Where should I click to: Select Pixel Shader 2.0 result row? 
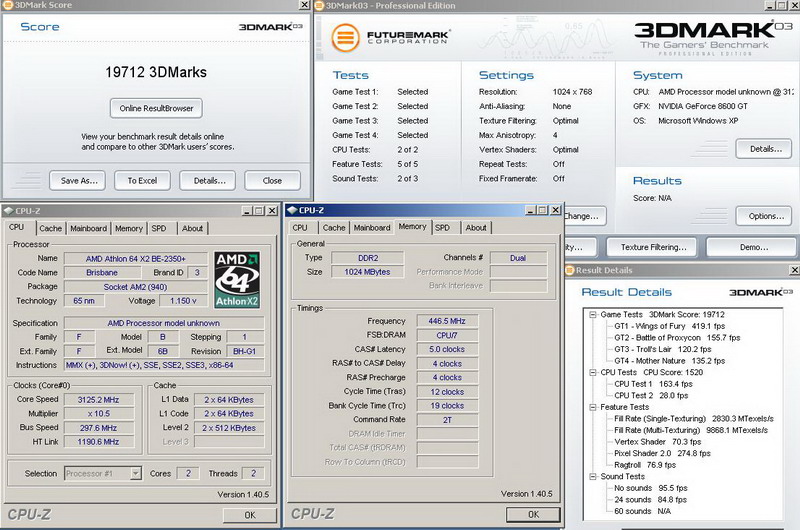(662, 453)
